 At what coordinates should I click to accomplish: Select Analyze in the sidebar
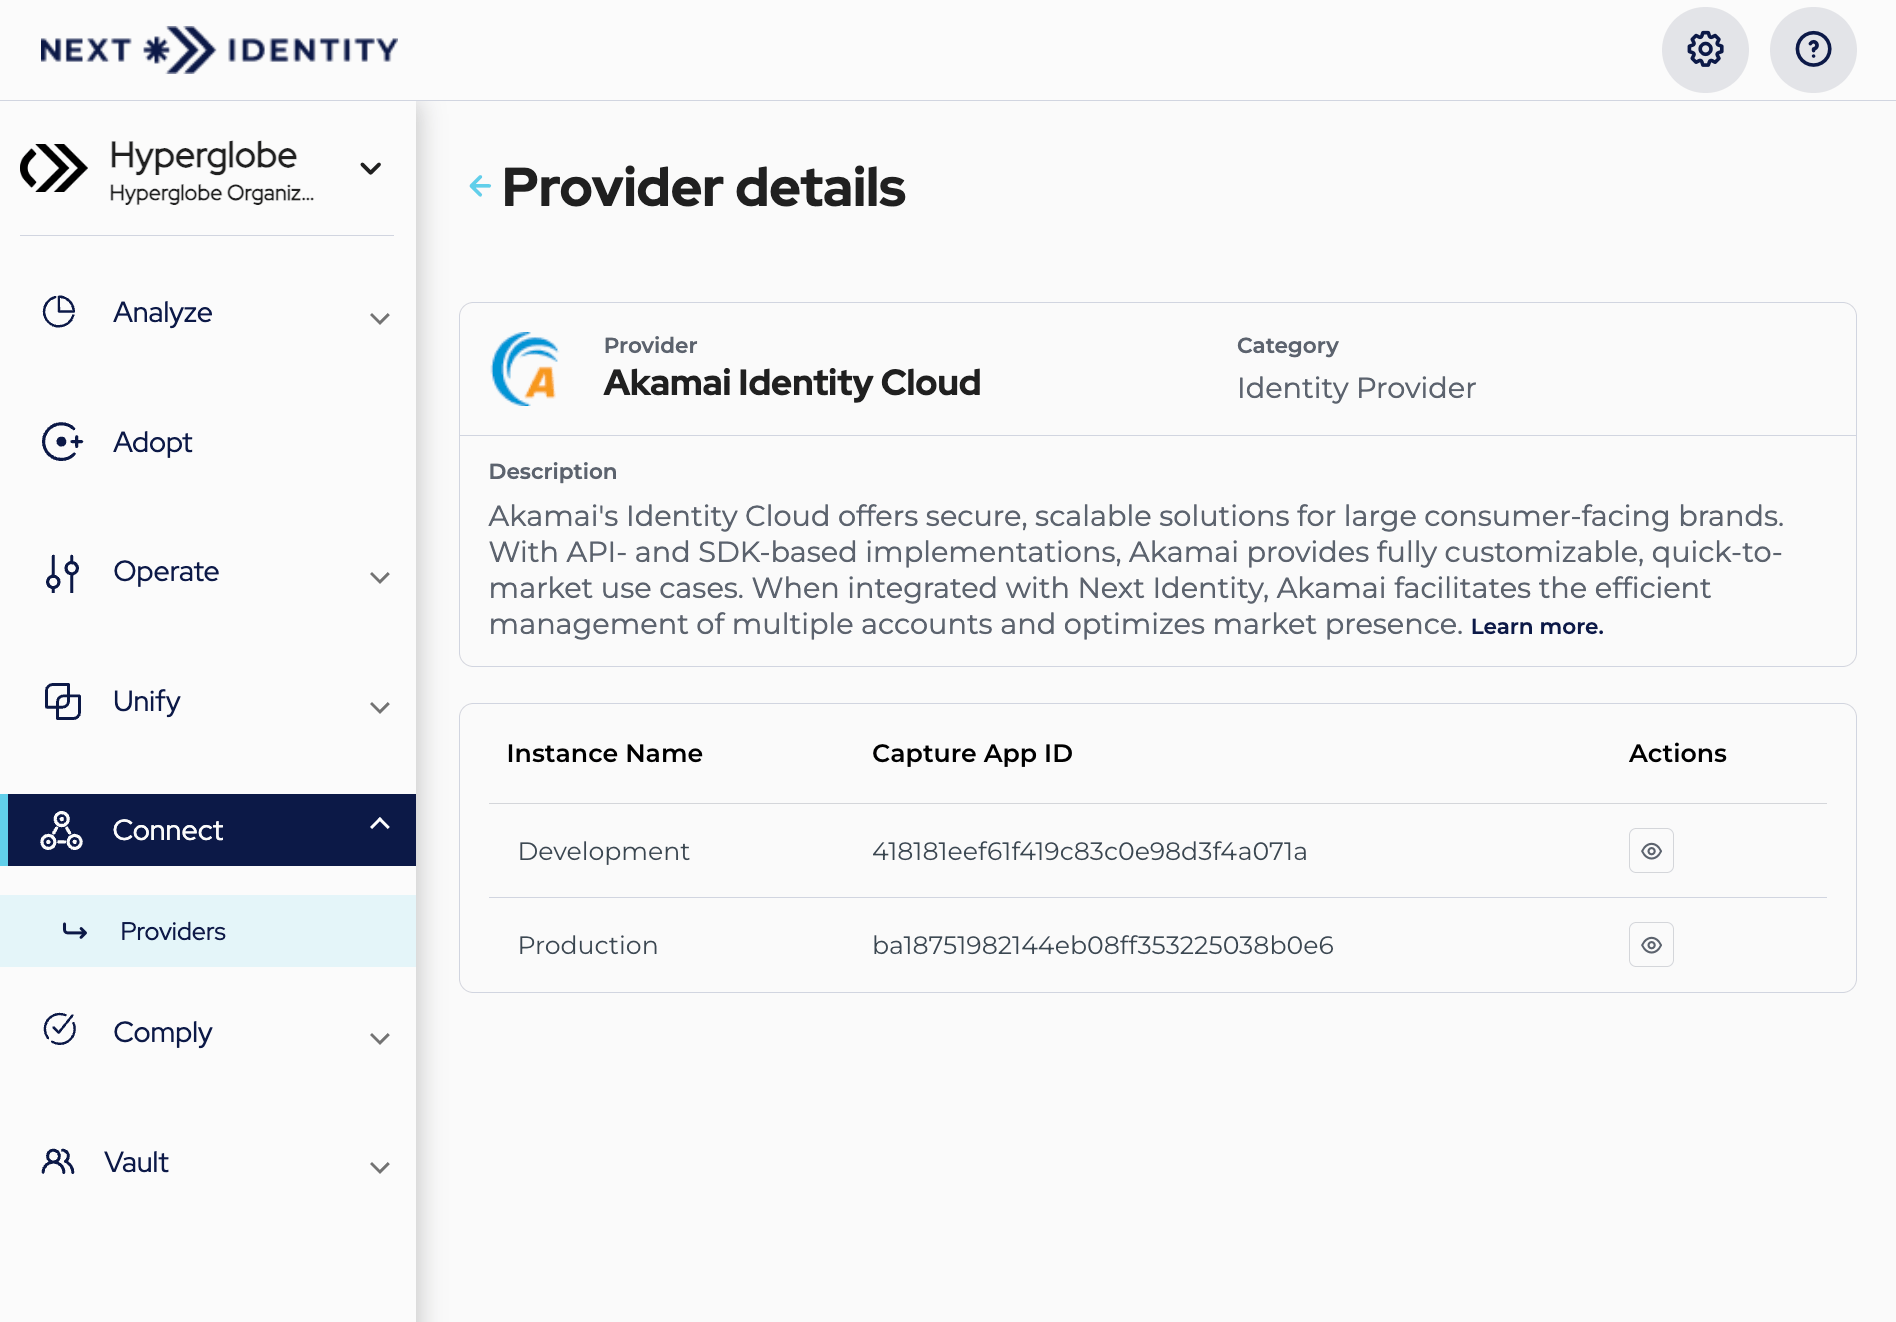[x=163, y=312]
